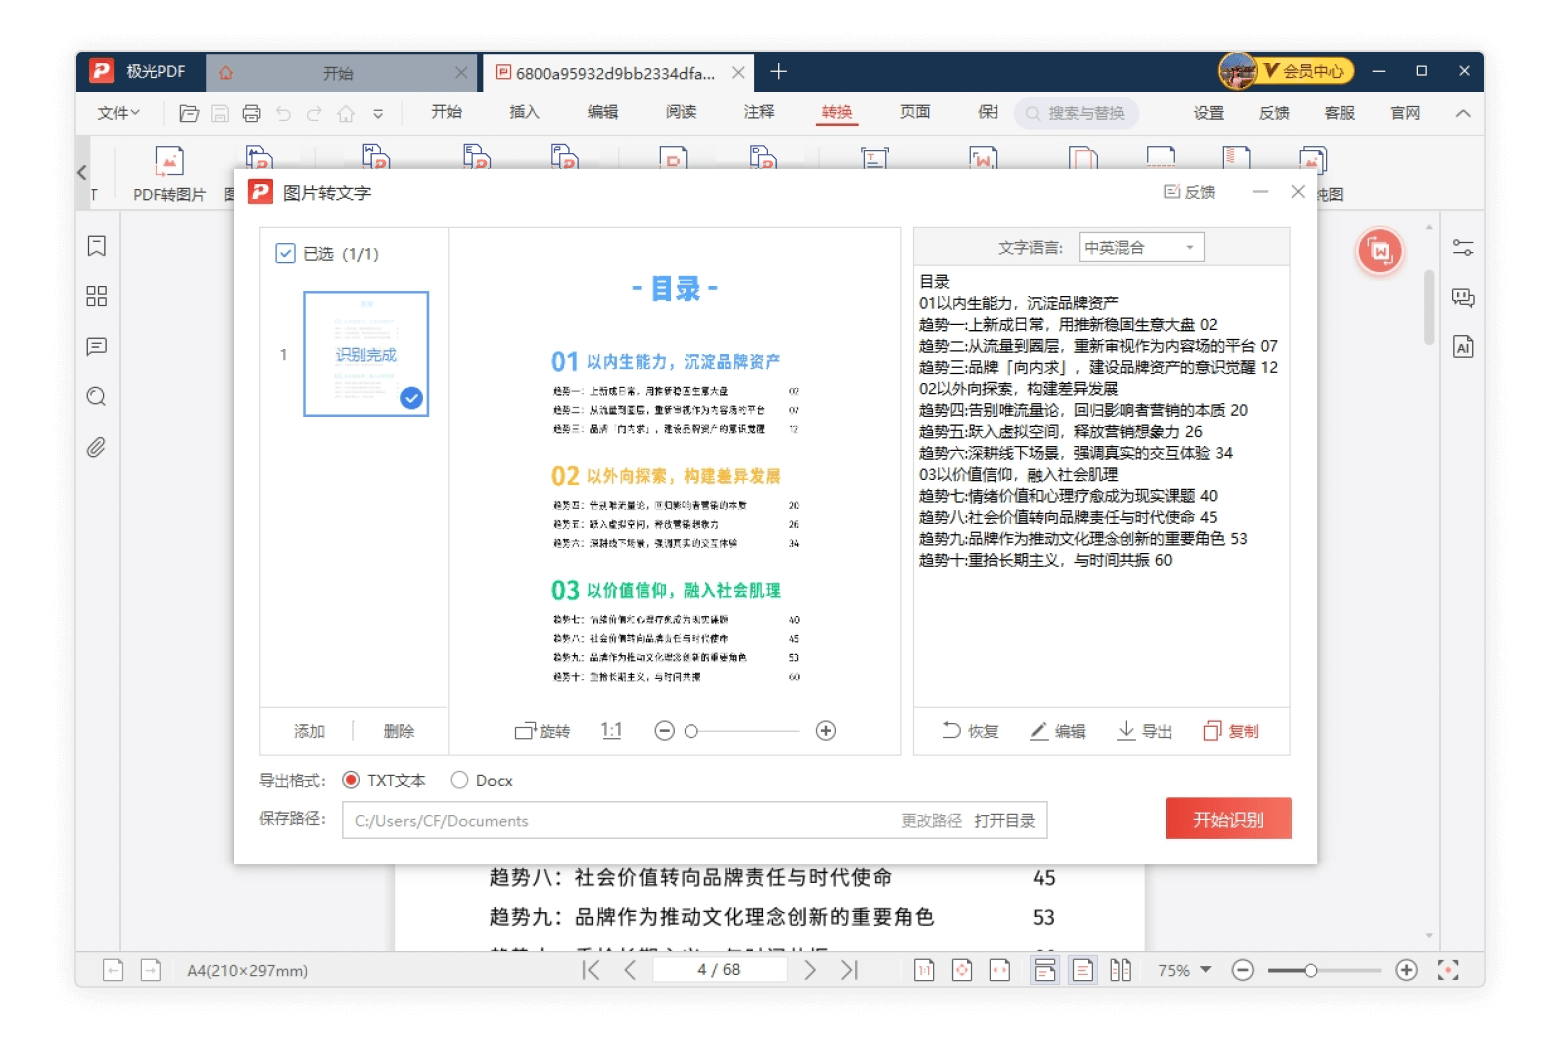
Task: Click the bookmark icon in left sidebar
Action: click(97, 246)
